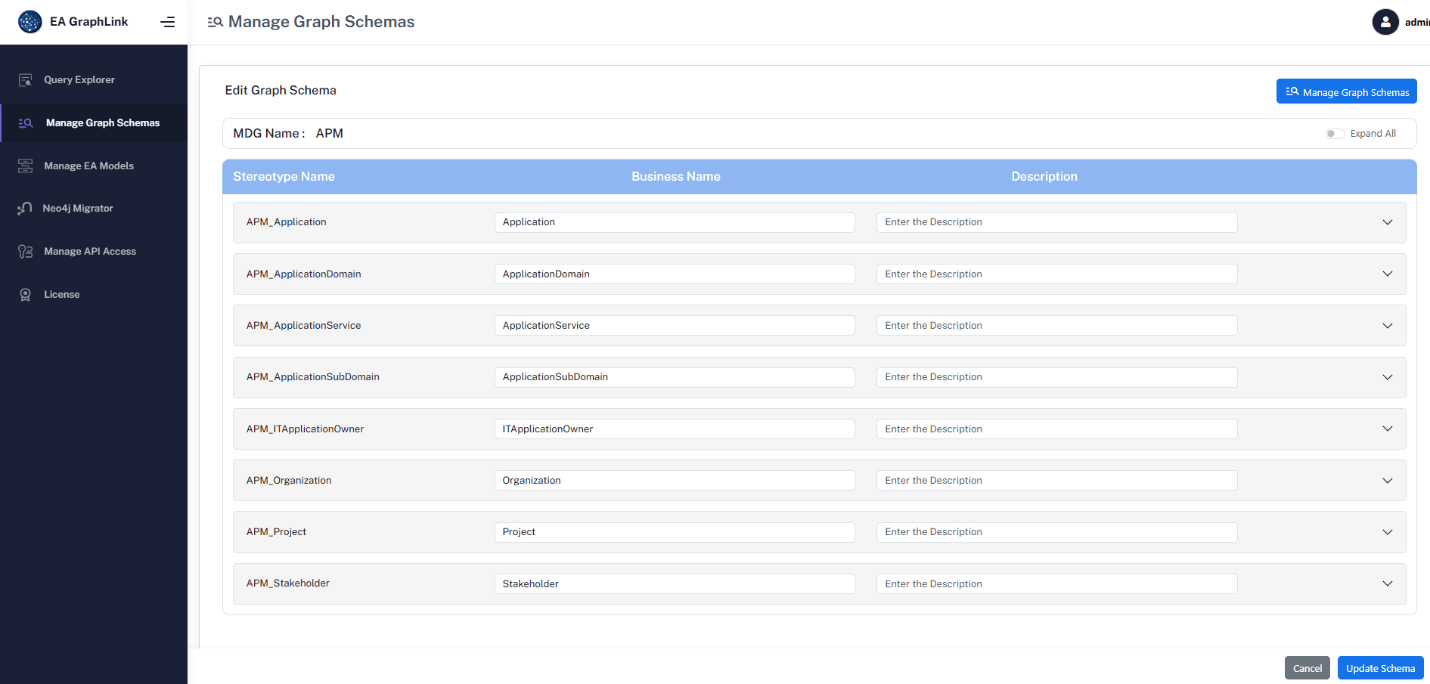This screenshot has height=684, width=1430.
Task: Select the Neo4j Migrator menu item
Action: [78, 209]
